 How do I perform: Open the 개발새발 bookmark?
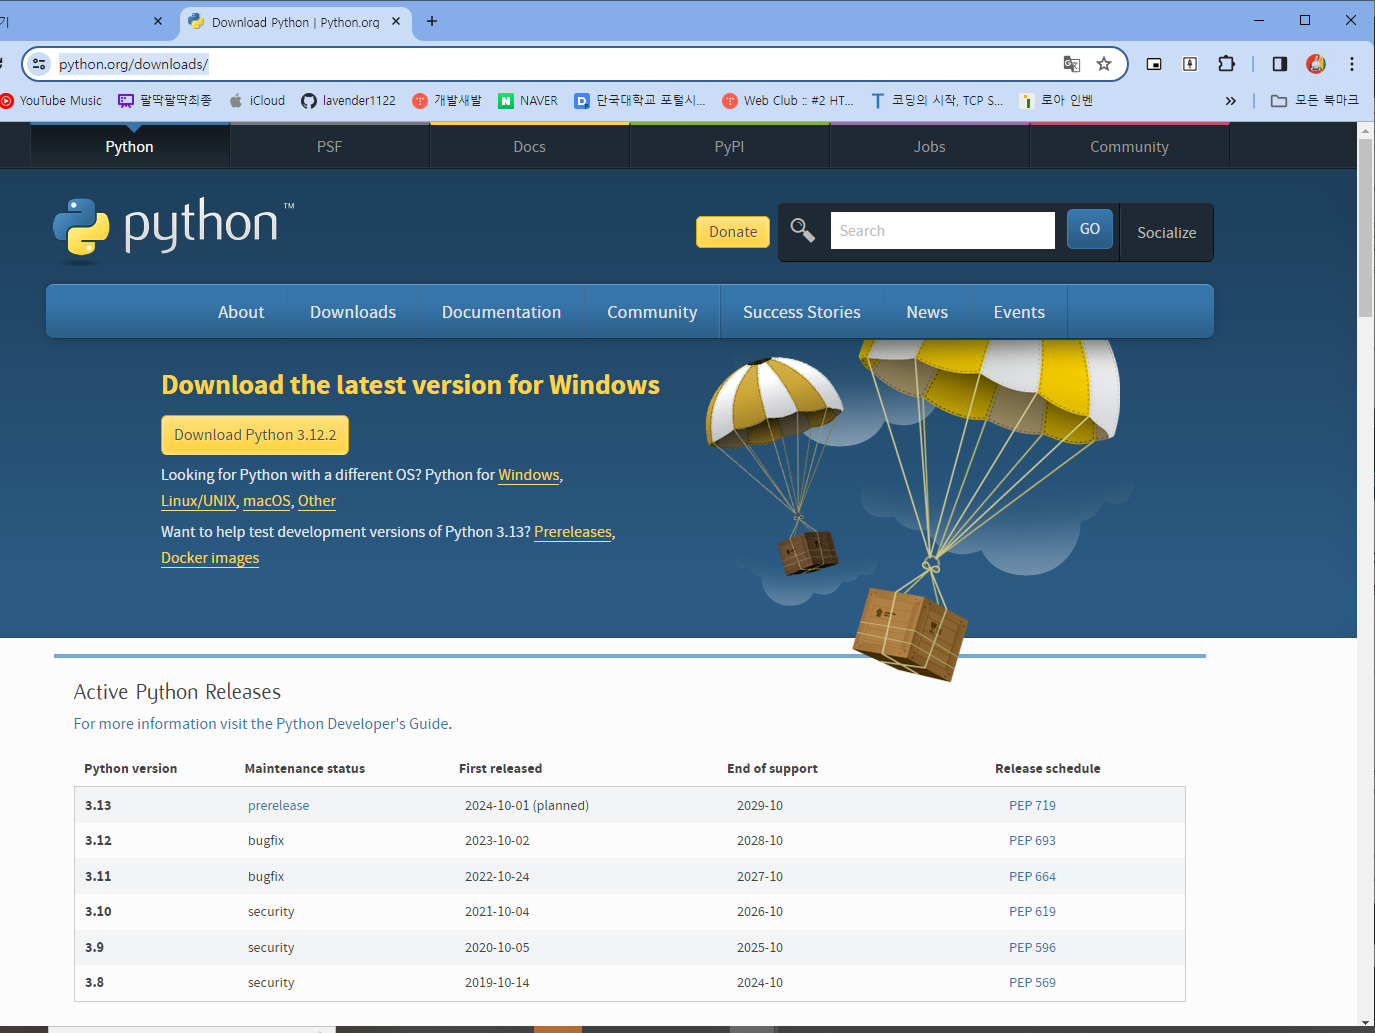447,100
